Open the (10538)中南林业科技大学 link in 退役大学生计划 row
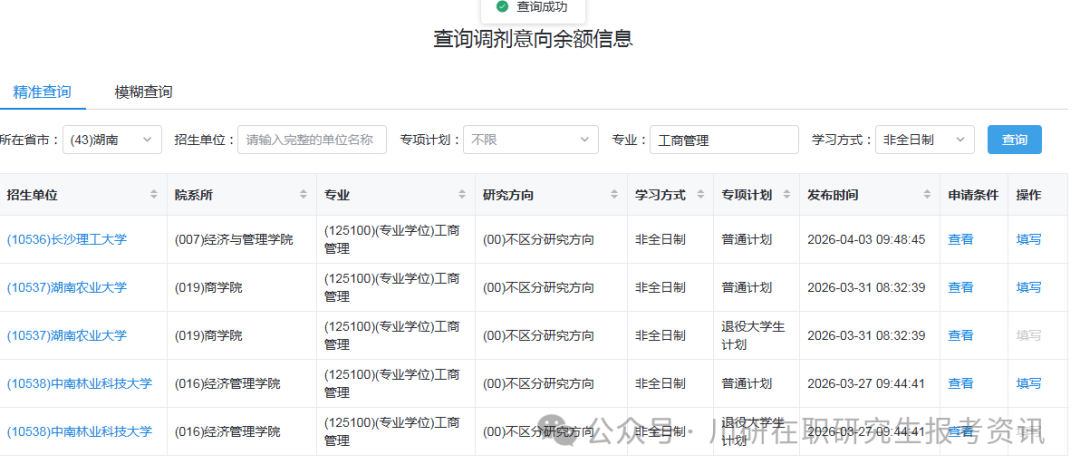 pos(79,432)
